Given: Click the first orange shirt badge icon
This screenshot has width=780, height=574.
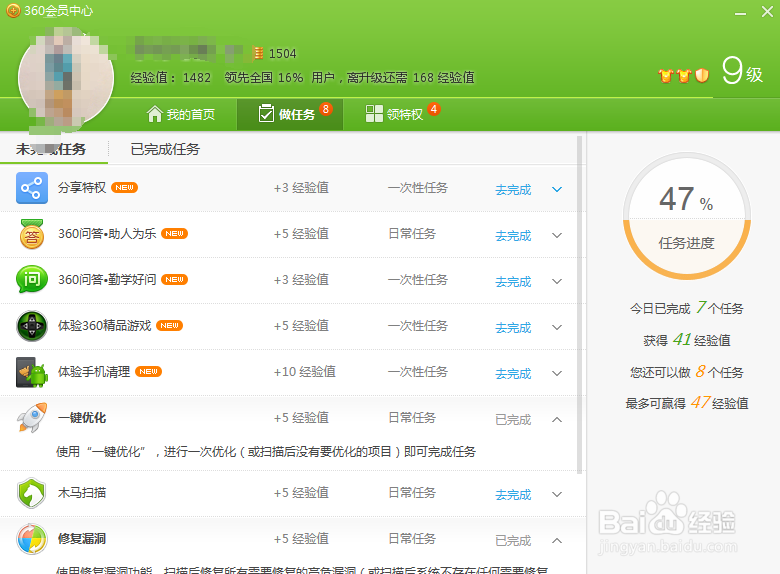Looking at the screenshot, I should pos(666,76).
